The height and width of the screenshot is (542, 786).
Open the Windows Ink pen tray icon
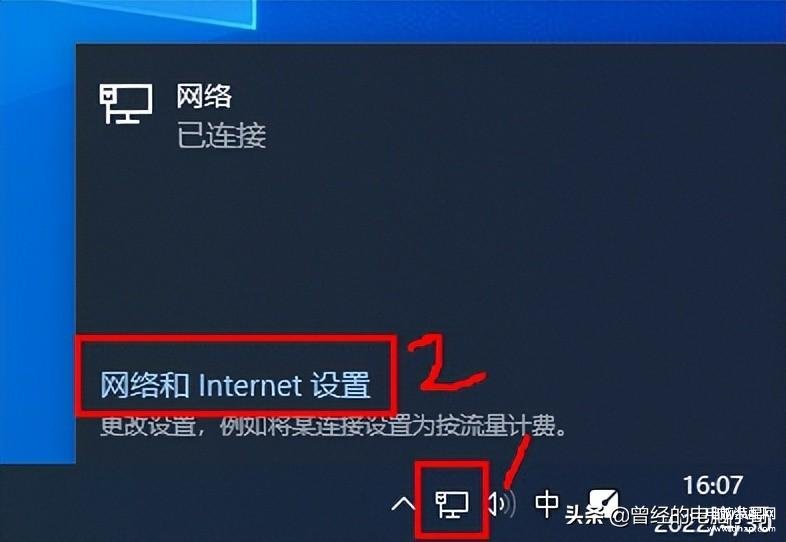click(603, 501)
